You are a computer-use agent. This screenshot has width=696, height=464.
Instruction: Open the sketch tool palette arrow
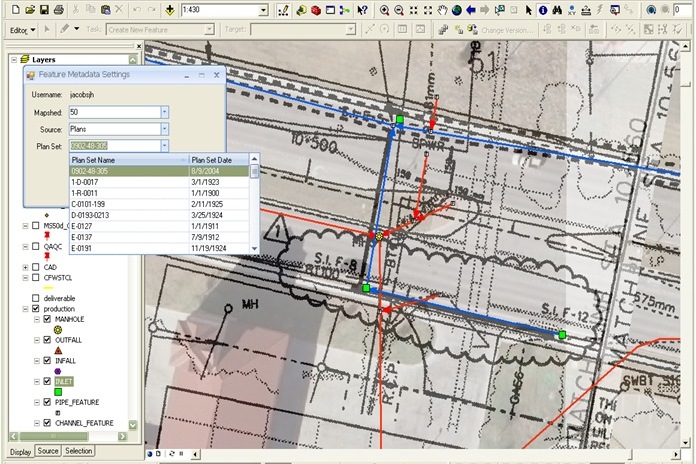pos(76,29)
